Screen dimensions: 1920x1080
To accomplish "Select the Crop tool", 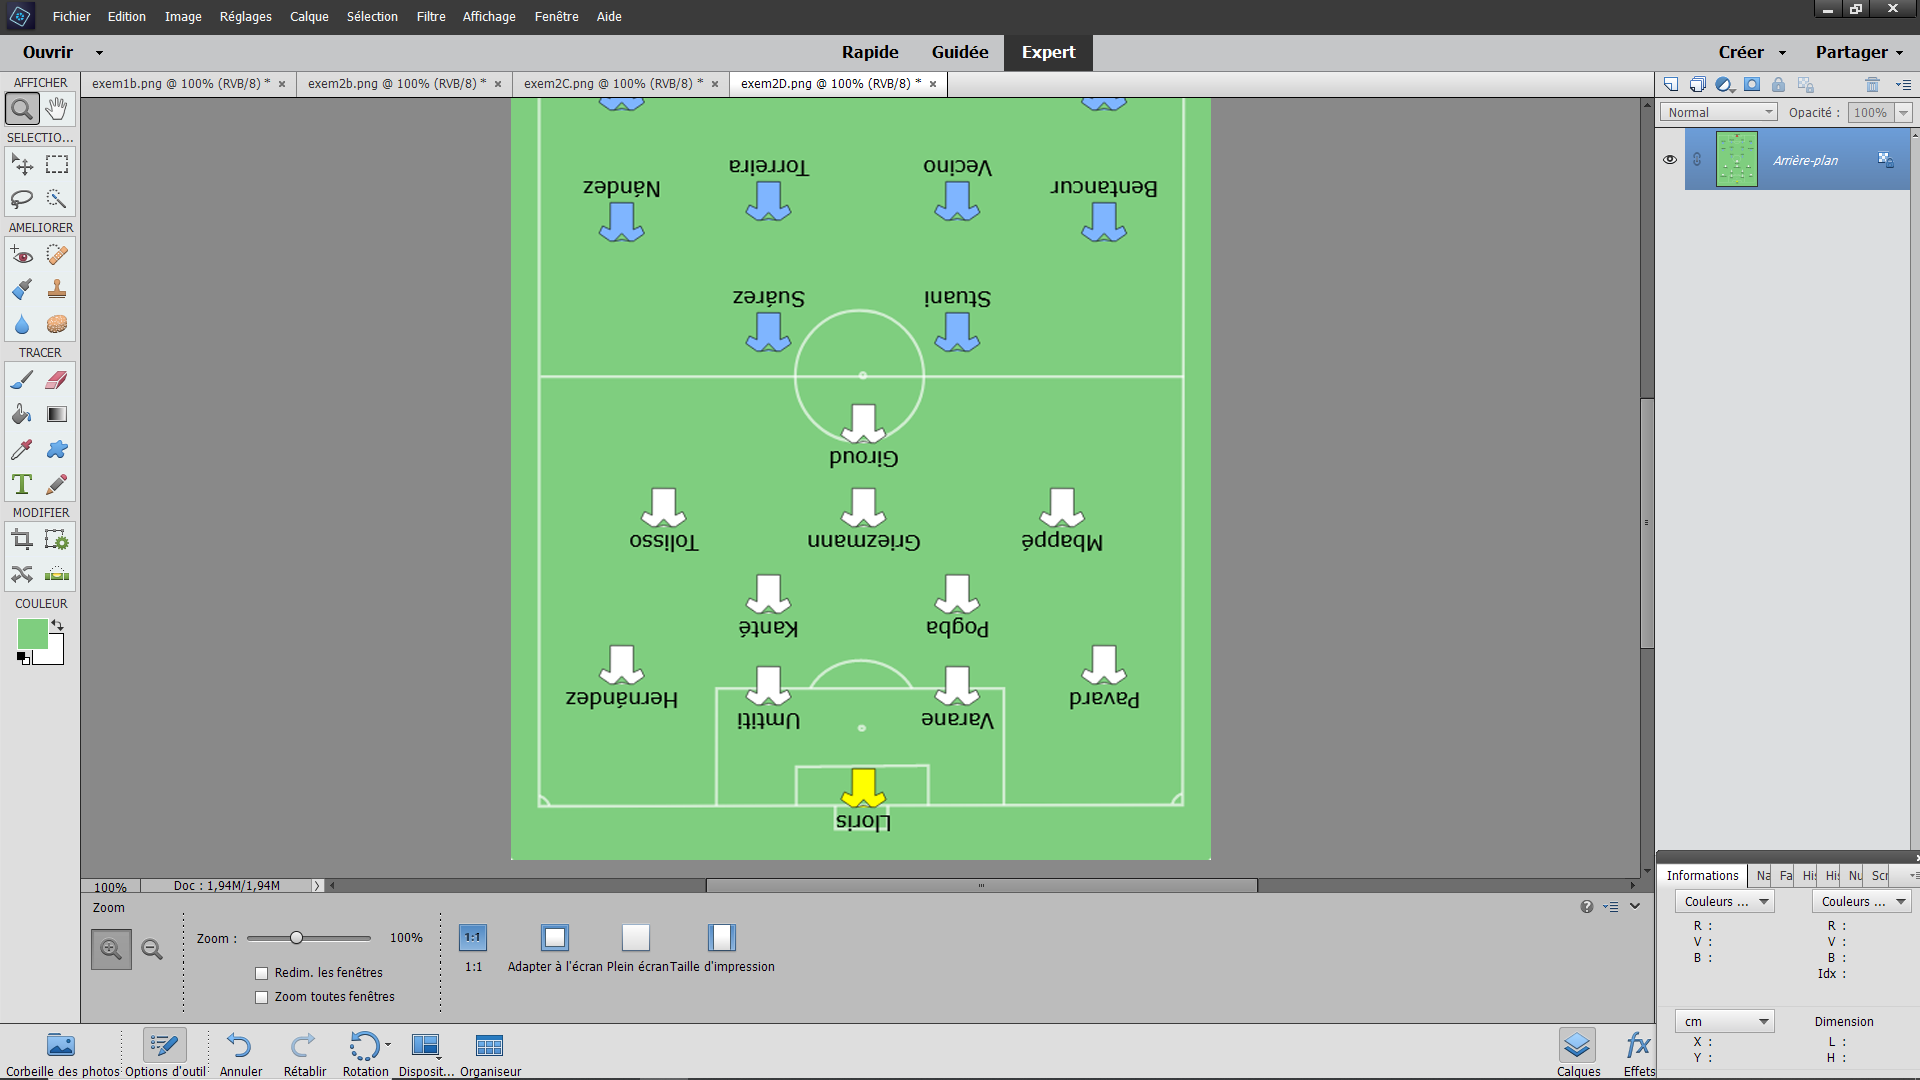I will tap(22, 540).
